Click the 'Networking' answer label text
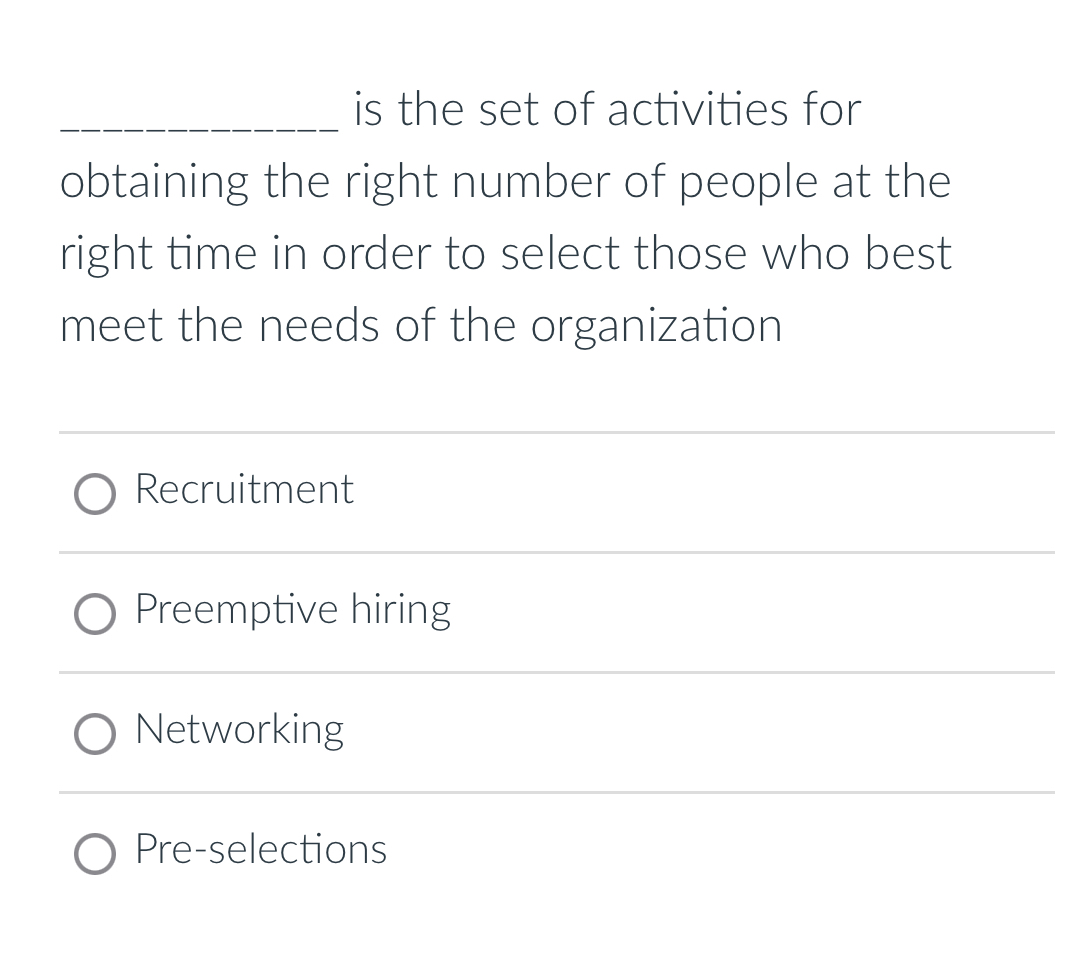This screenshot has width=1091, height=956. click(239, 730)
